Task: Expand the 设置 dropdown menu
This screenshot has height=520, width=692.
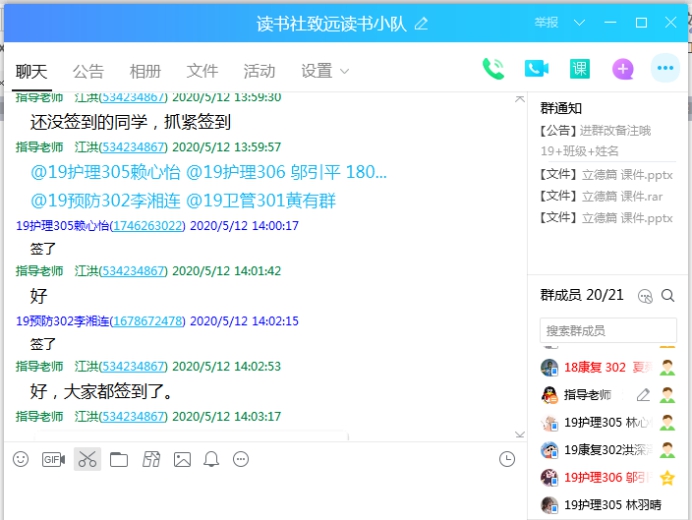Action: [325, 71]
